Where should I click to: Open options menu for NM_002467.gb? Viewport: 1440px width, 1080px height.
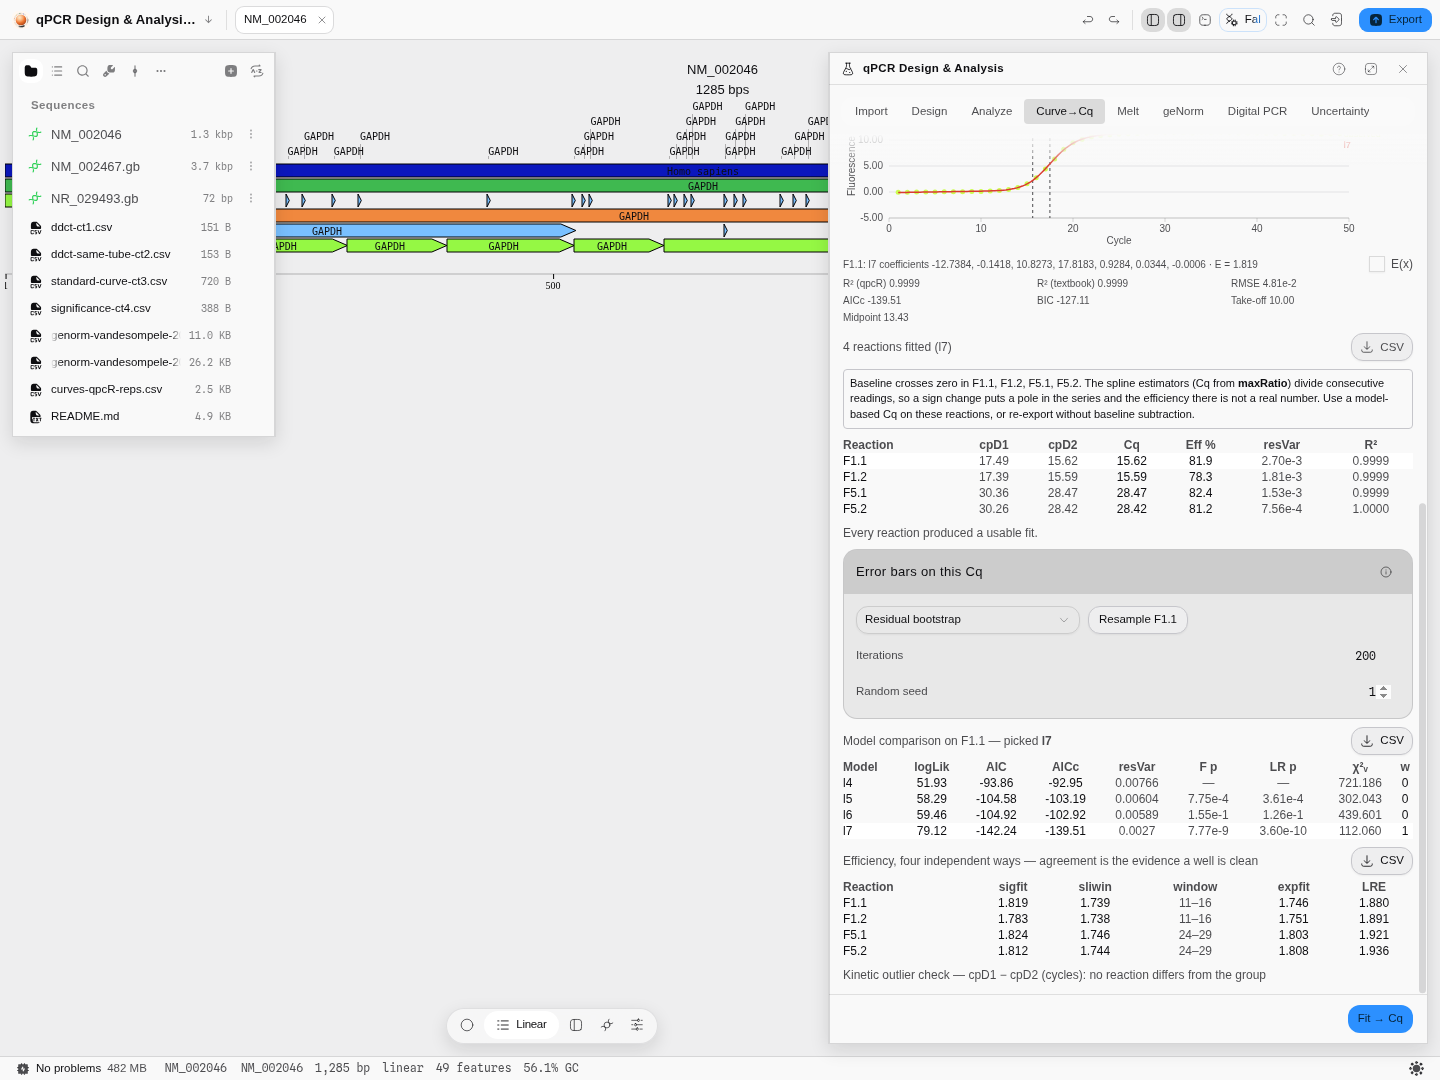251,167
